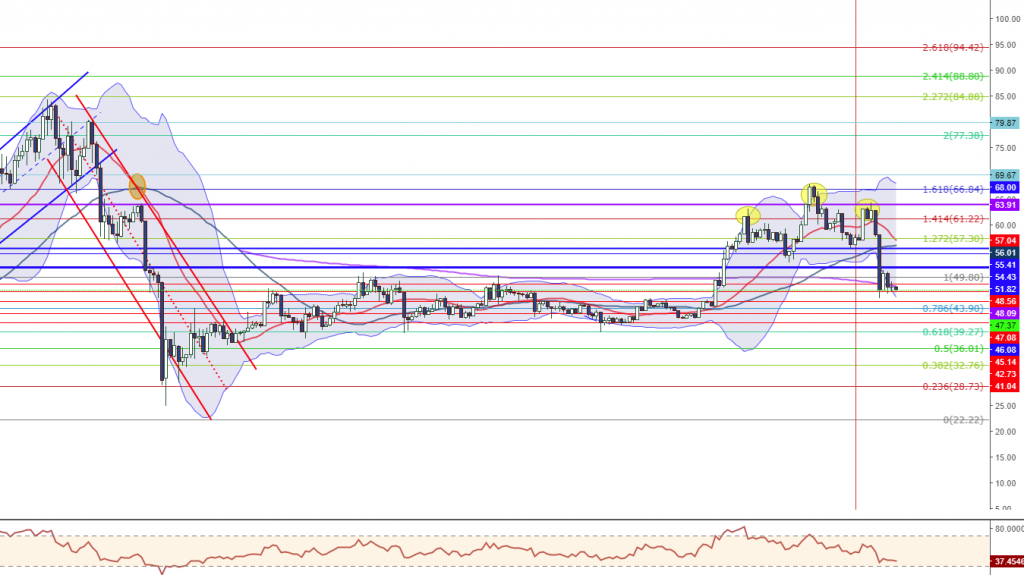Select the first yellow ellipse near 61.22
Viewport: 1024px width, 575px height.
click(747, 216)
